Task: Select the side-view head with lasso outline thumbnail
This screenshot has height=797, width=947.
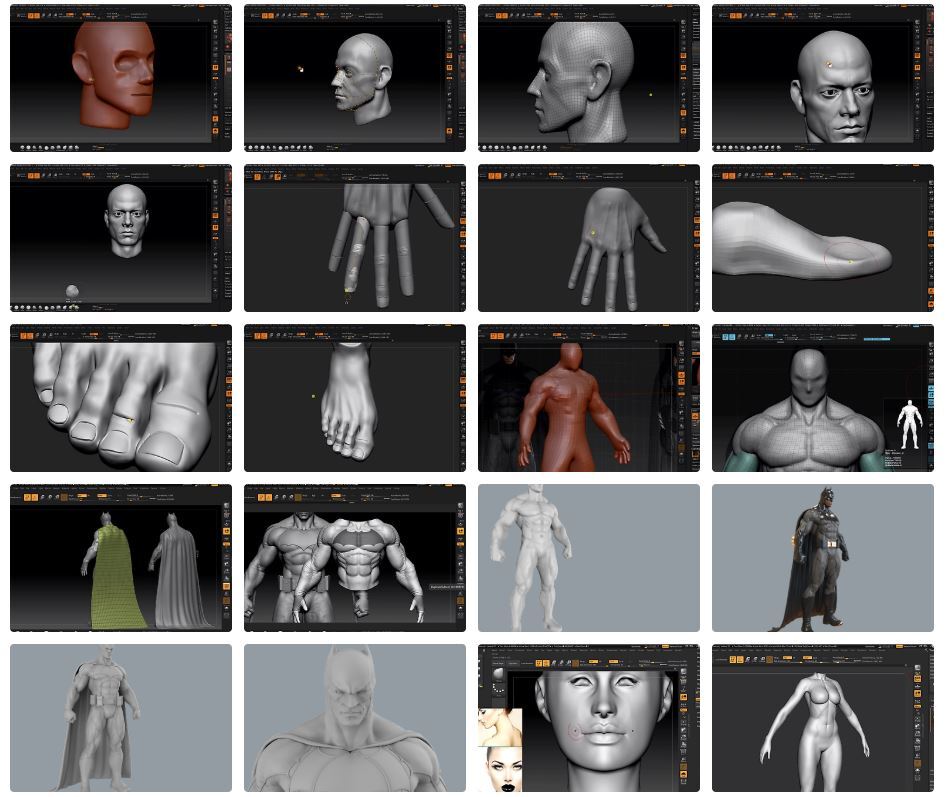Action: pyautogui.click(x=355, y=78)
